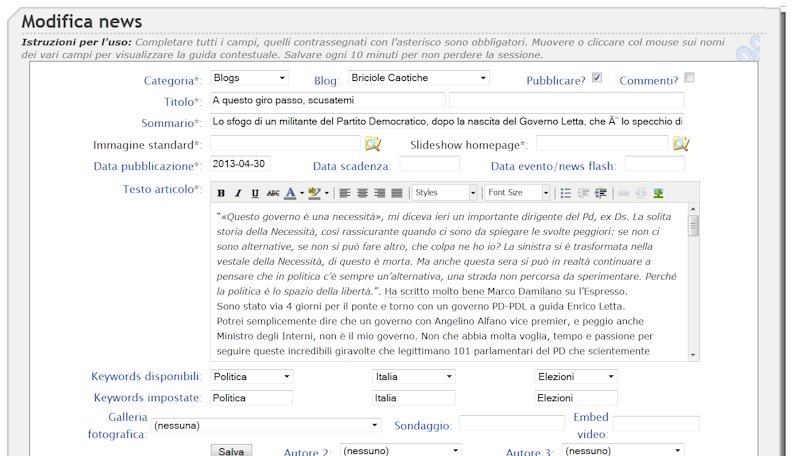Click the Salva button
The image size is (800, 456).
tap(231, 450)
